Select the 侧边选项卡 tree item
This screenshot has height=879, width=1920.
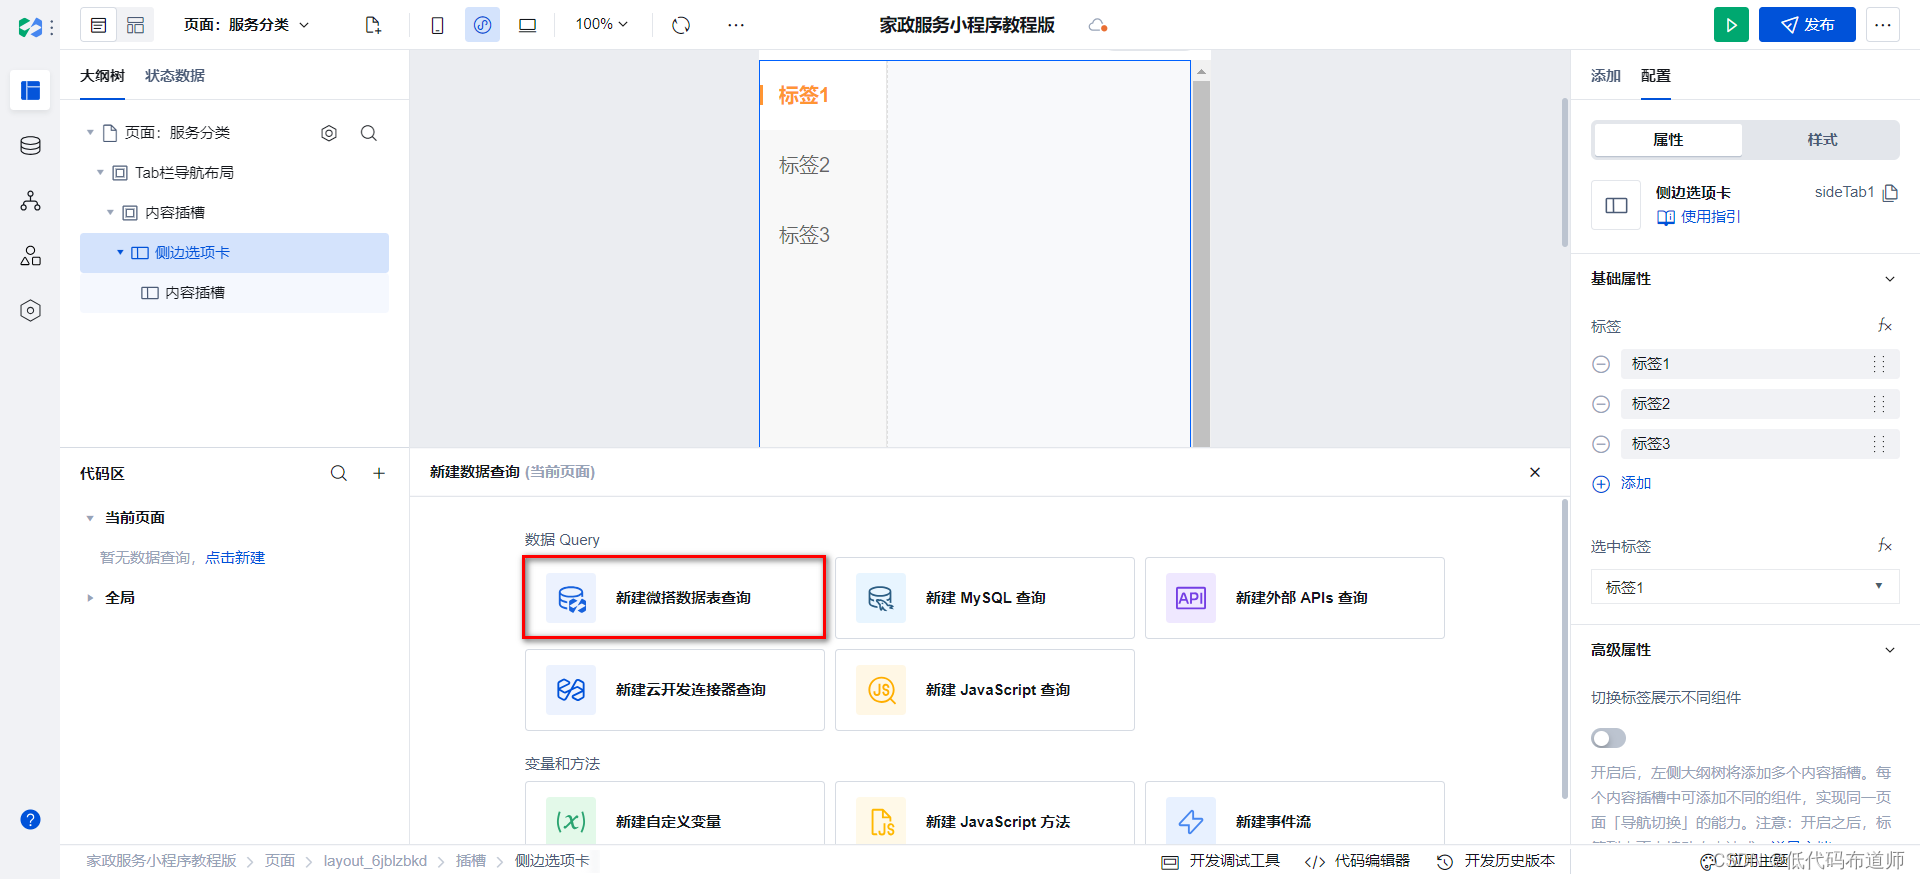(x=234, y=253)
